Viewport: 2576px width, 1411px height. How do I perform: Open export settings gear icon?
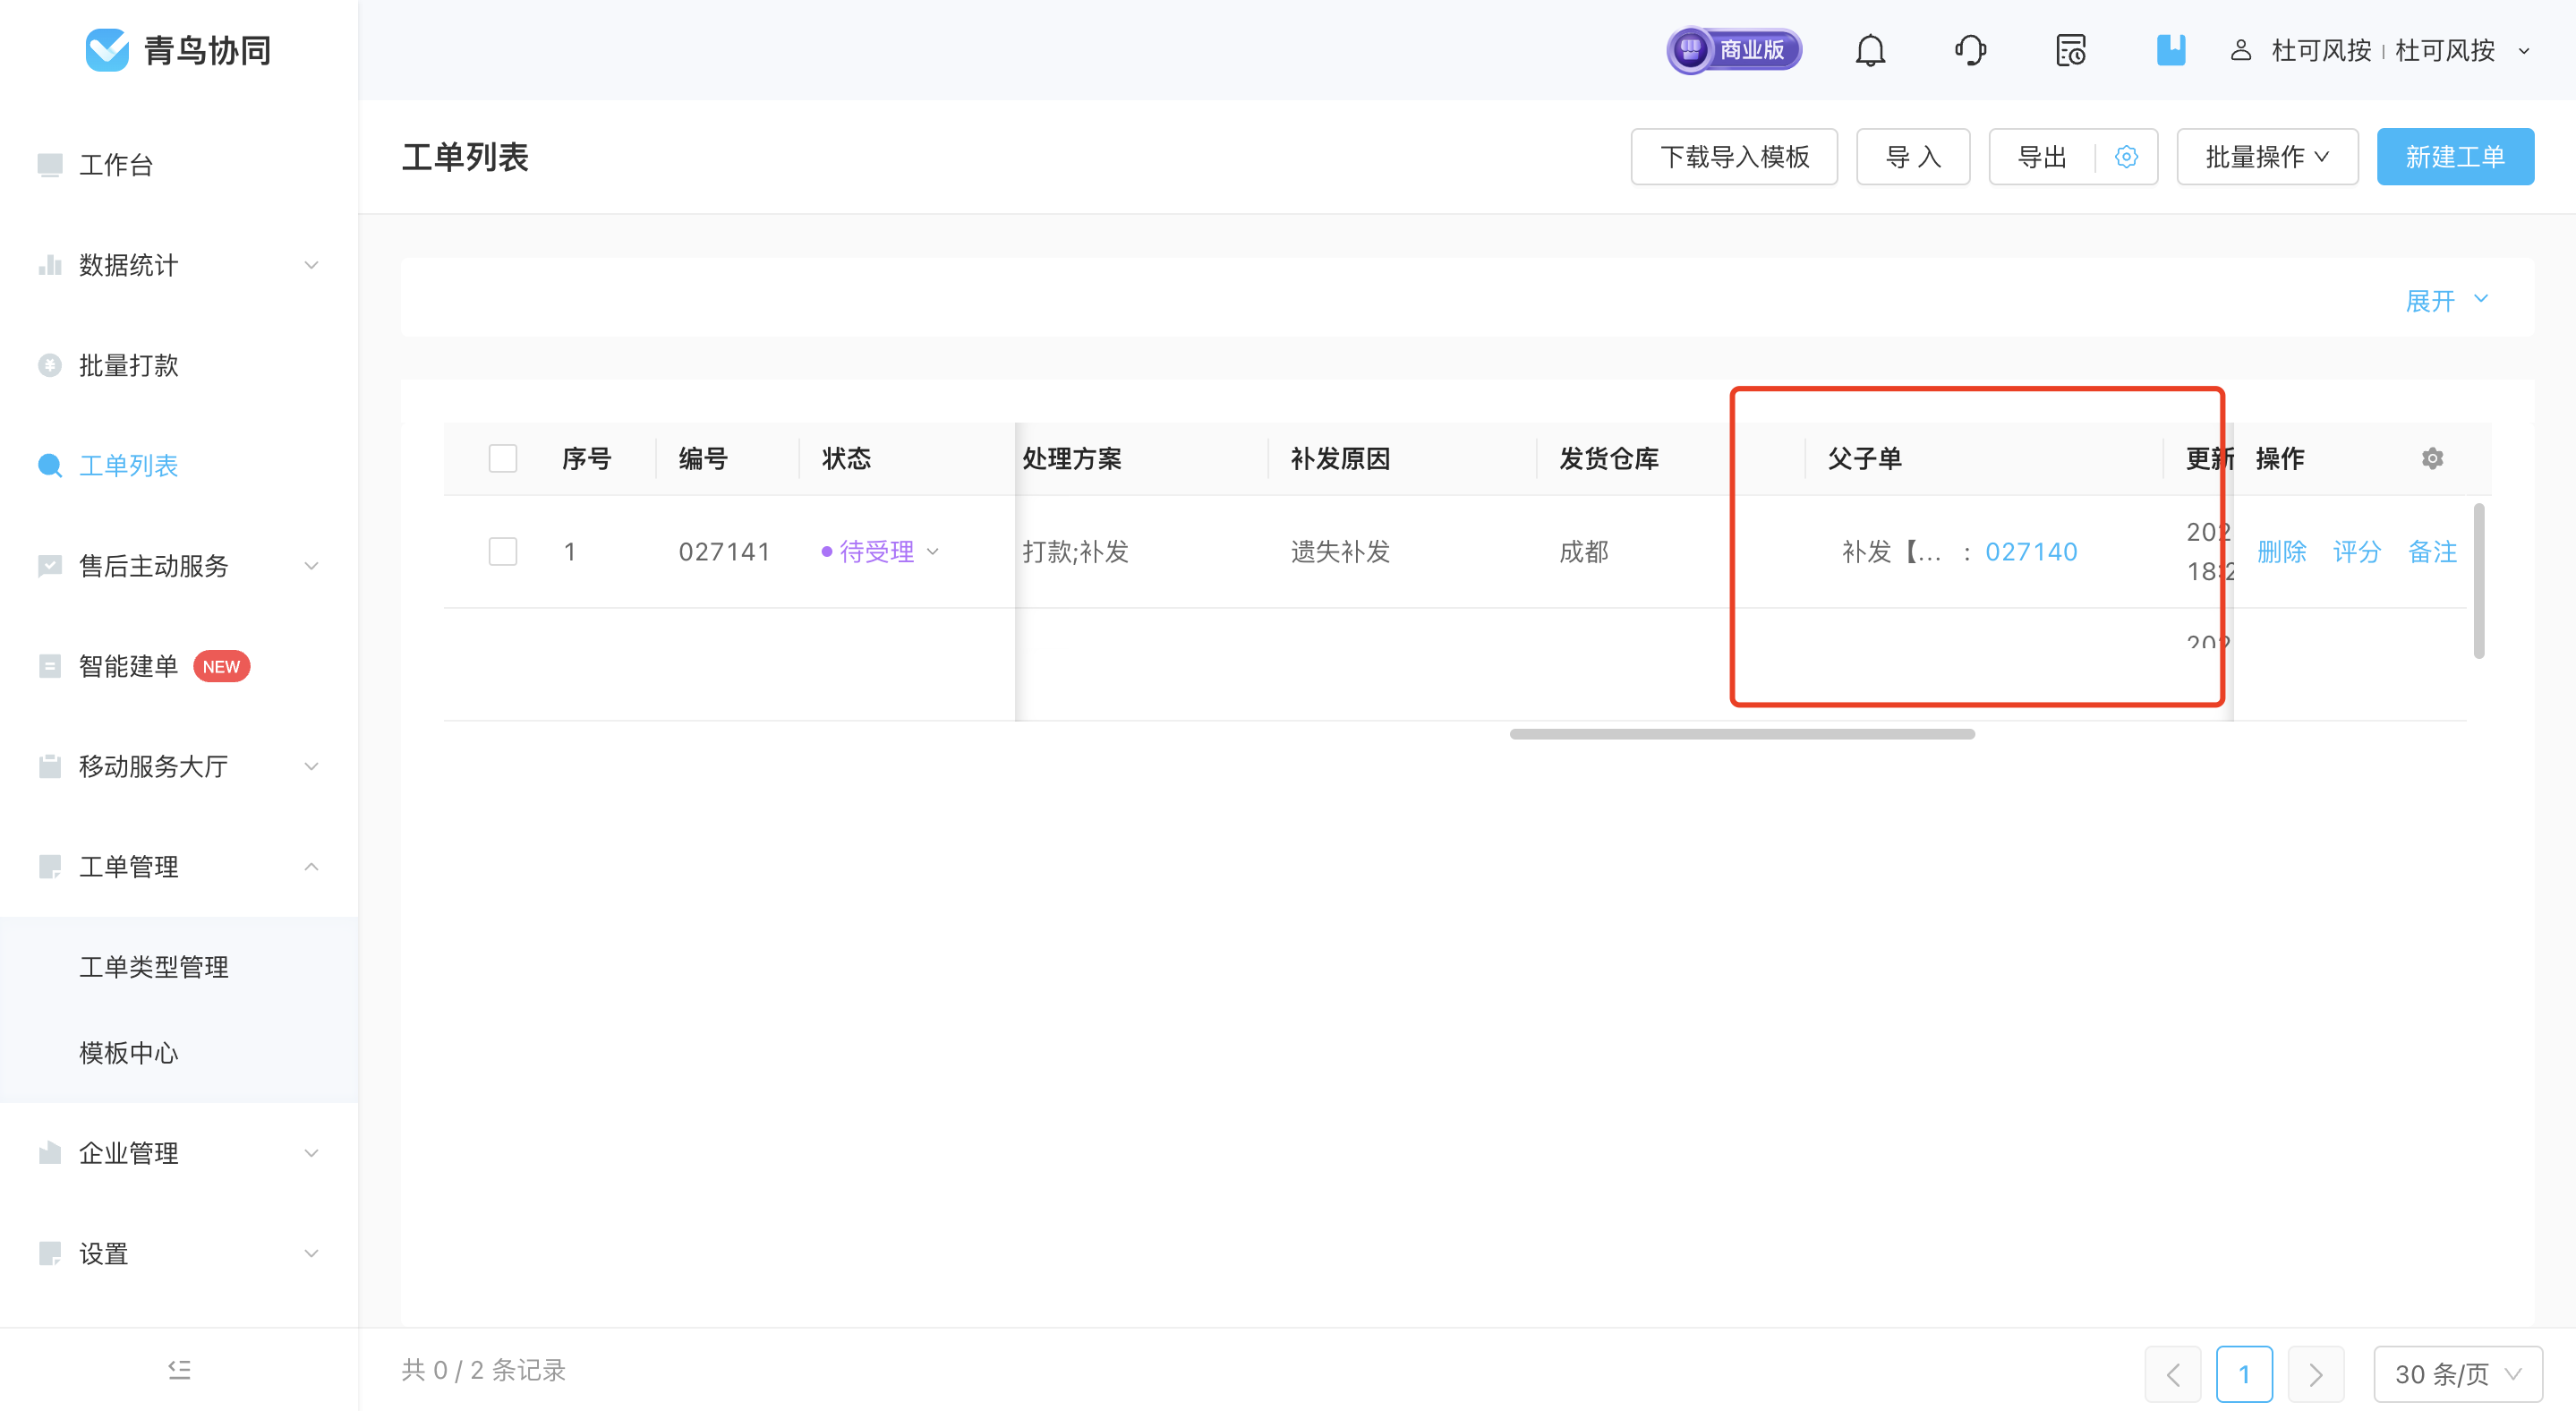[x=2126, y=157]
